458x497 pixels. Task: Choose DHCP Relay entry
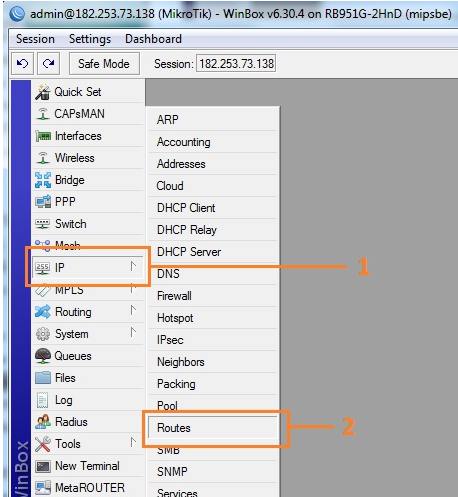coord(213,230)
